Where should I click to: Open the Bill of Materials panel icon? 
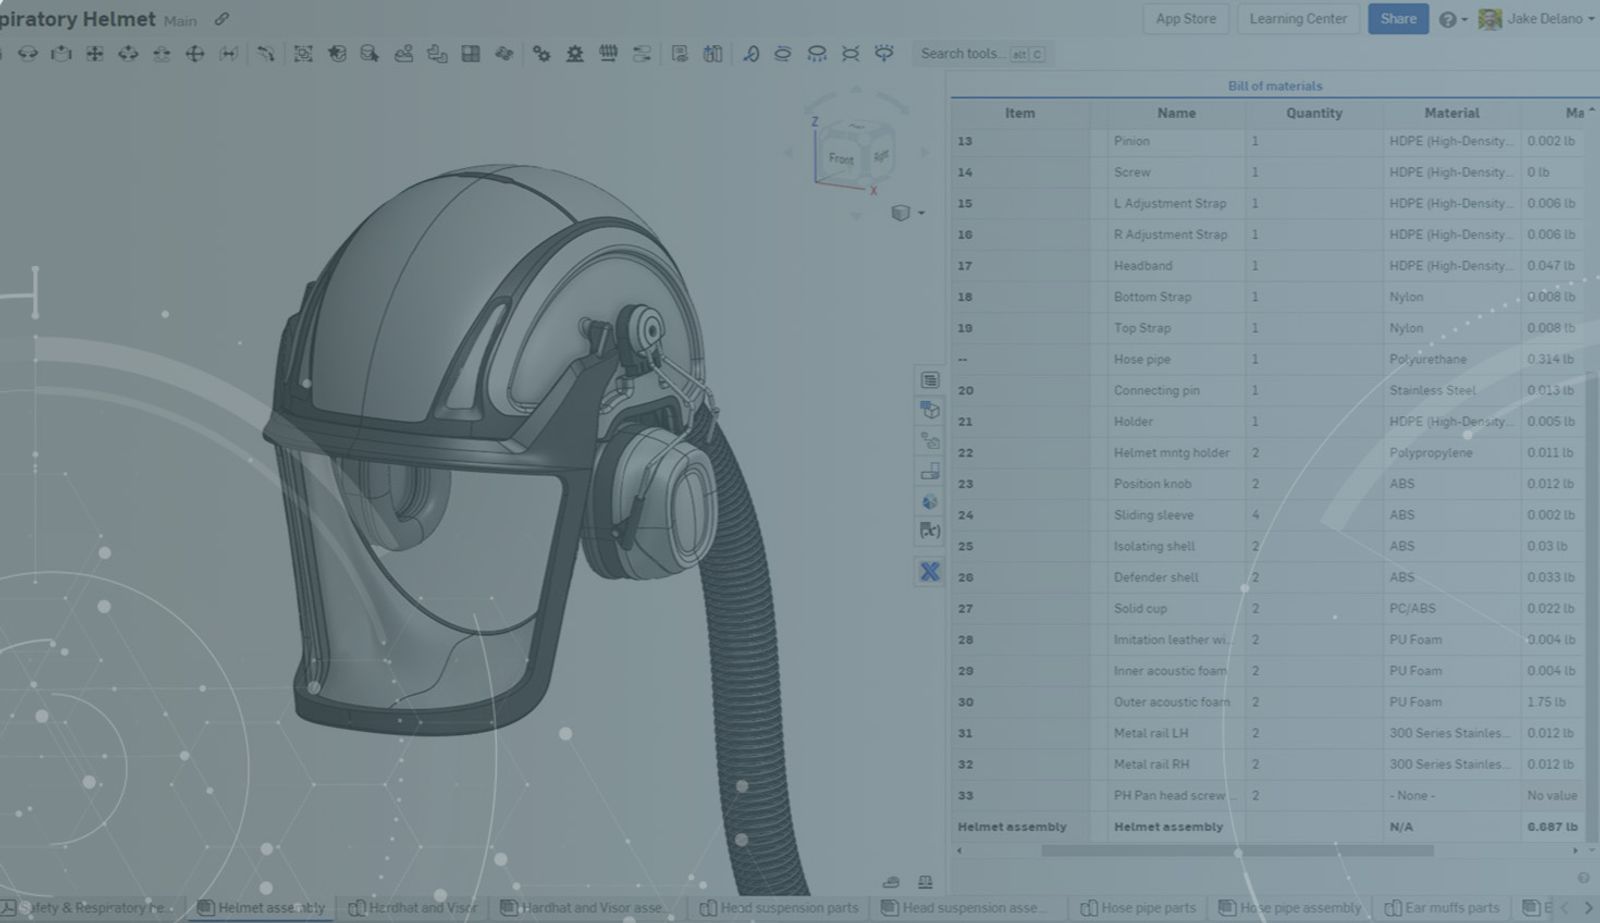(x=929, y=381)
